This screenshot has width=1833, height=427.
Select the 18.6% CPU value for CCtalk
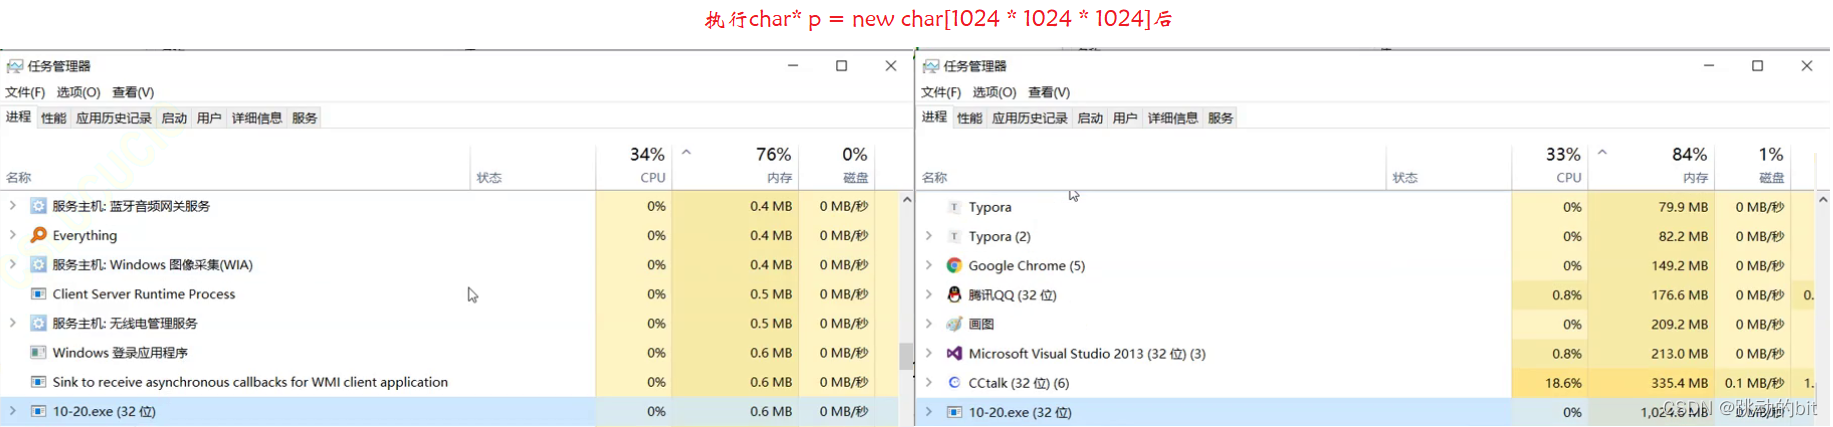[x=1550, y=382]
